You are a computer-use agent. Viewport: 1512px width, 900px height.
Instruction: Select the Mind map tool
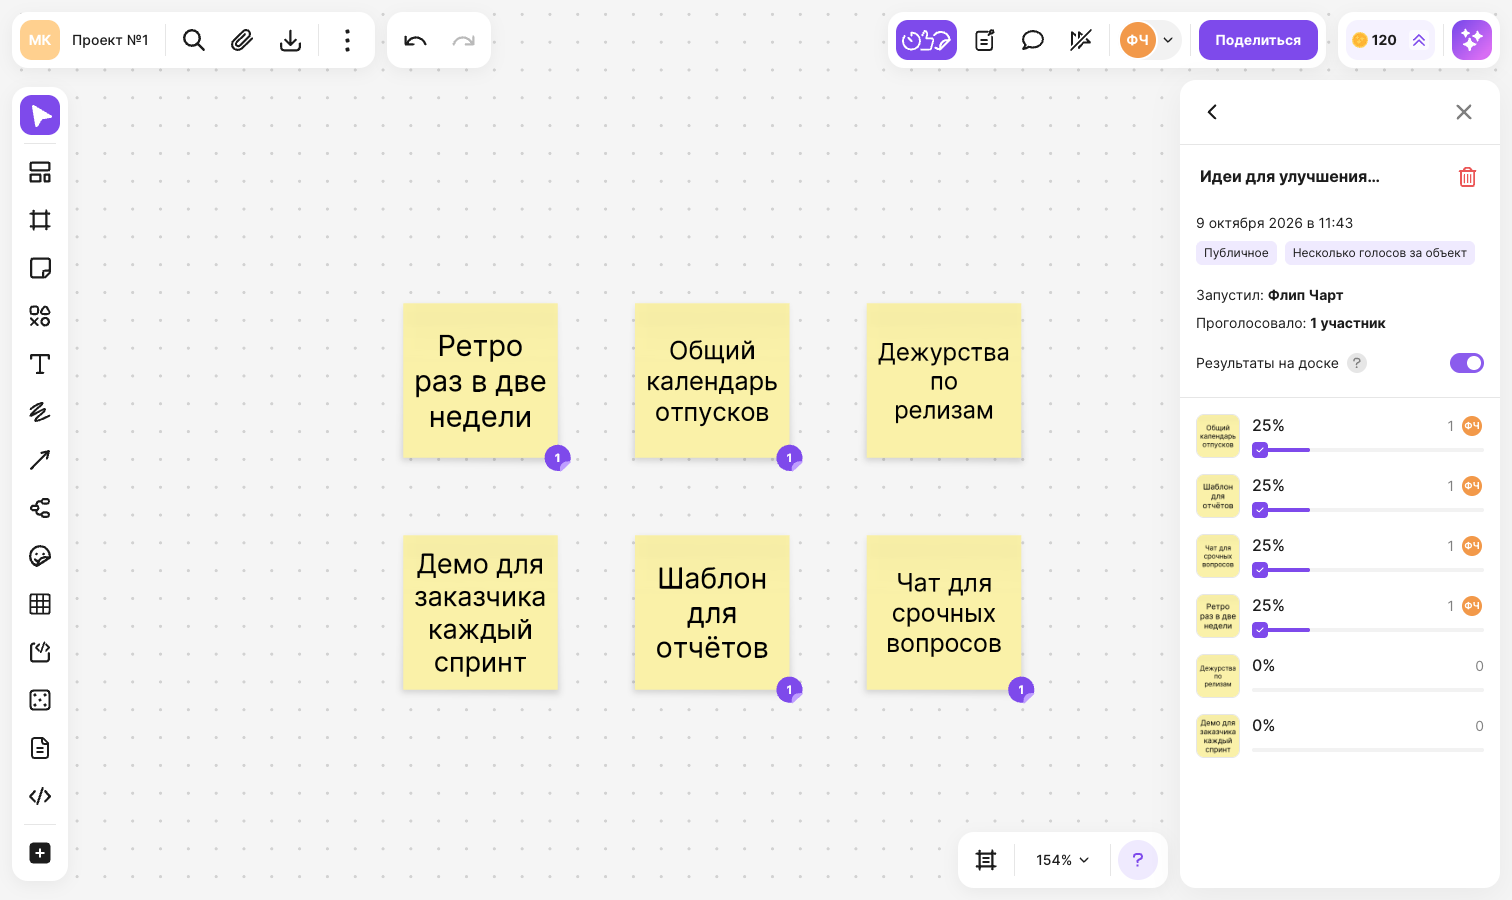coord(40,508)
